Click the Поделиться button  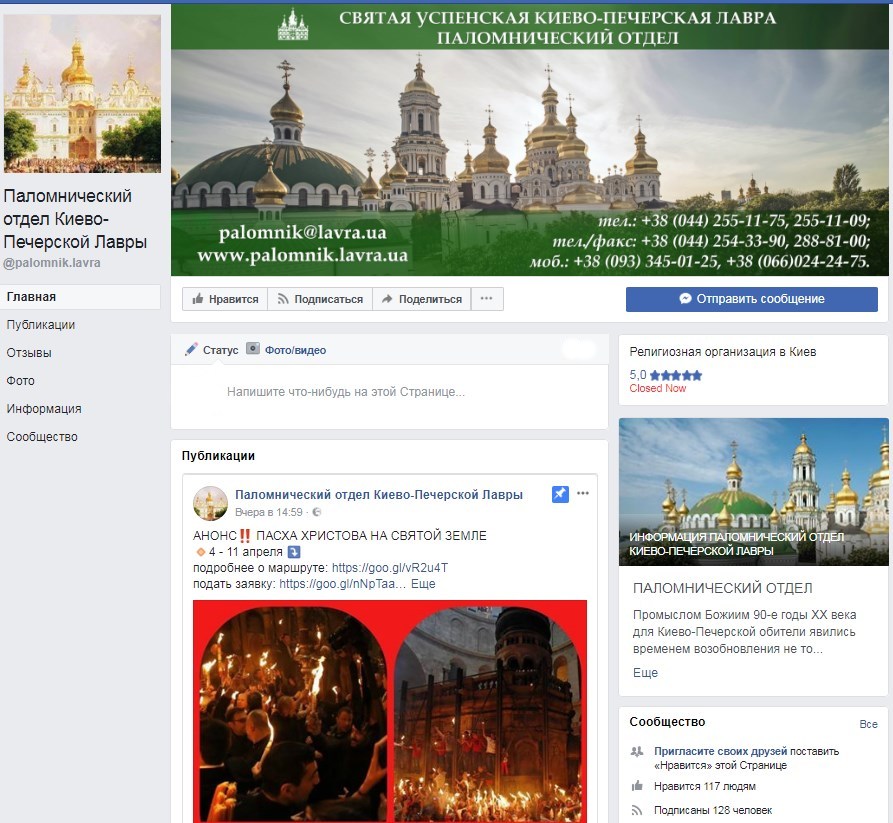click(422, 299)
